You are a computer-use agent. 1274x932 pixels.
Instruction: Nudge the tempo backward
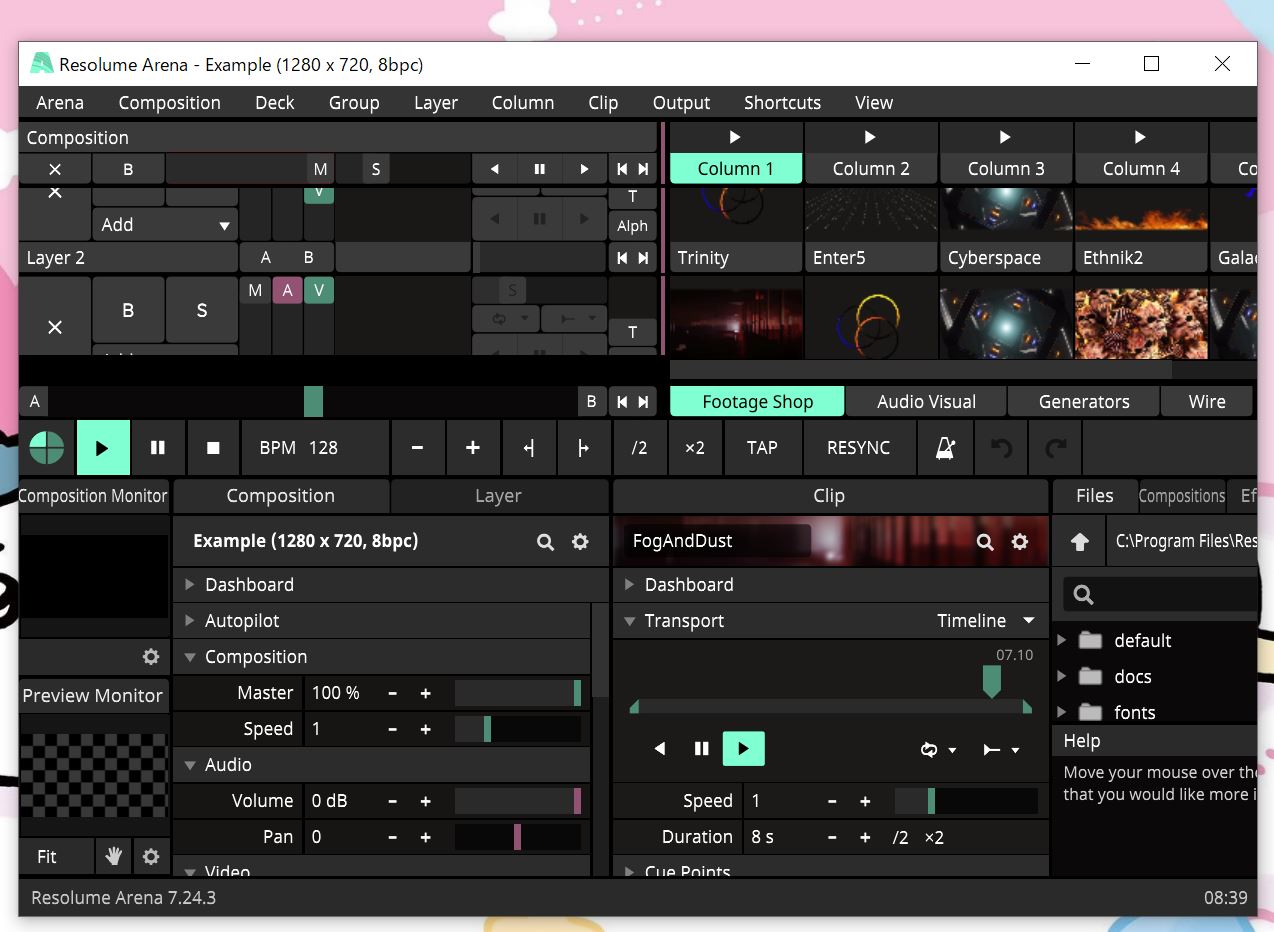tap(528, 448)
